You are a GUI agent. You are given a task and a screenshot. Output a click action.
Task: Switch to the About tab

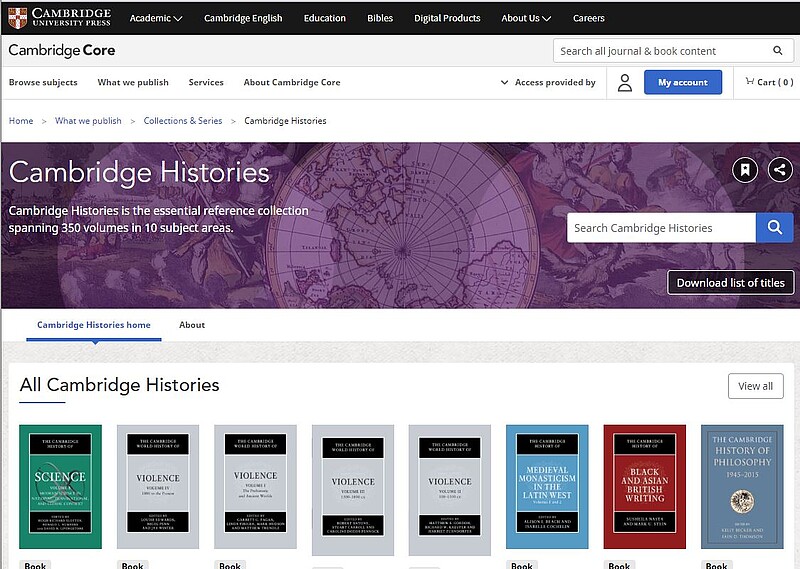click(x=192, y=325)
